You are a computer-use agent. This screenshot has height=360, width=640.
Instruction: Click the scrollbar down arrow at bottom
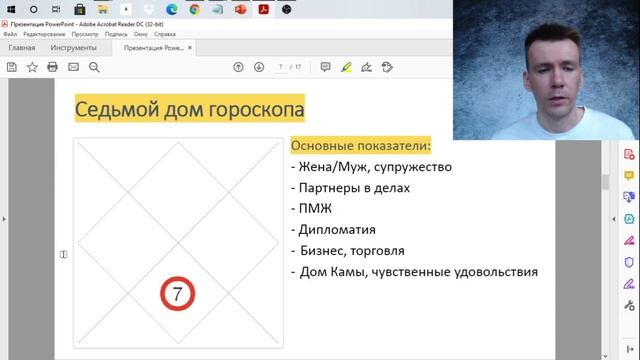point(605,356)
